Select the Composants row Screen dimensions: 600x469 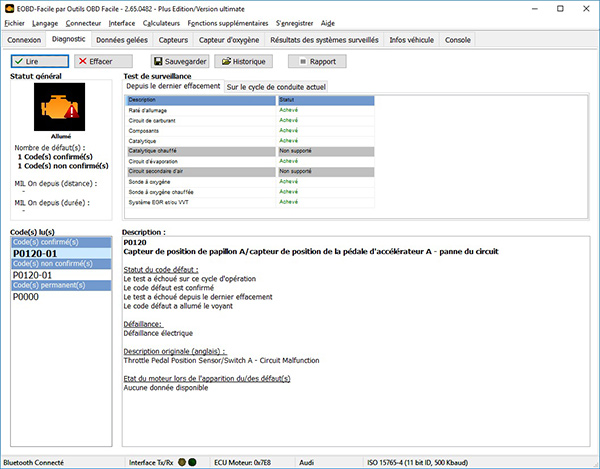click(250, 130)
